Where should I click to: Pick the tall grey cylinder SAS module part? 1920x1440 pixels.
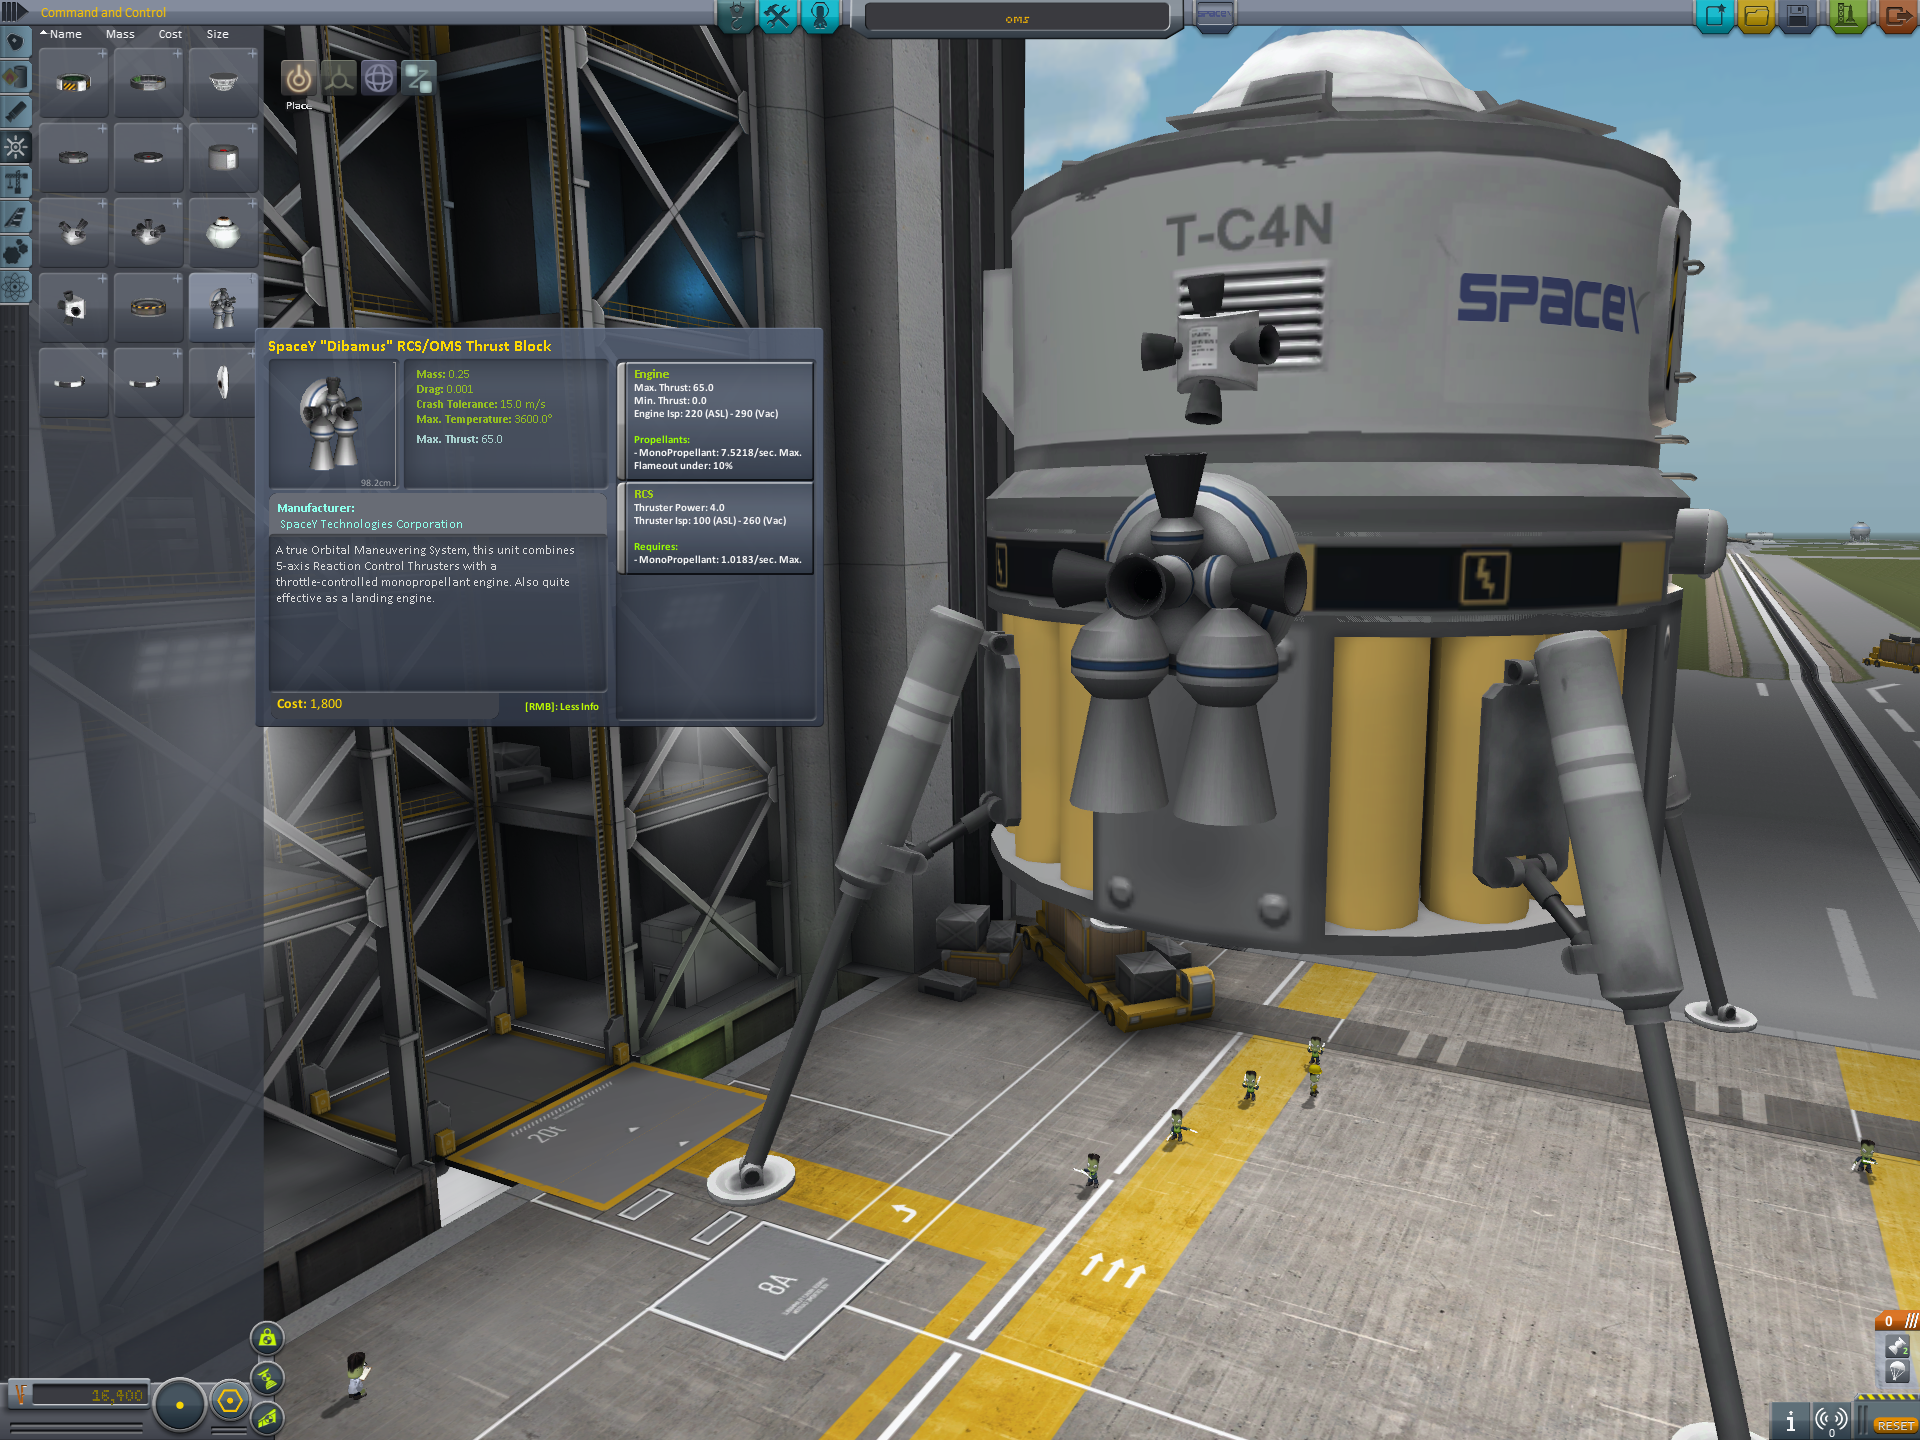point(223,158)
